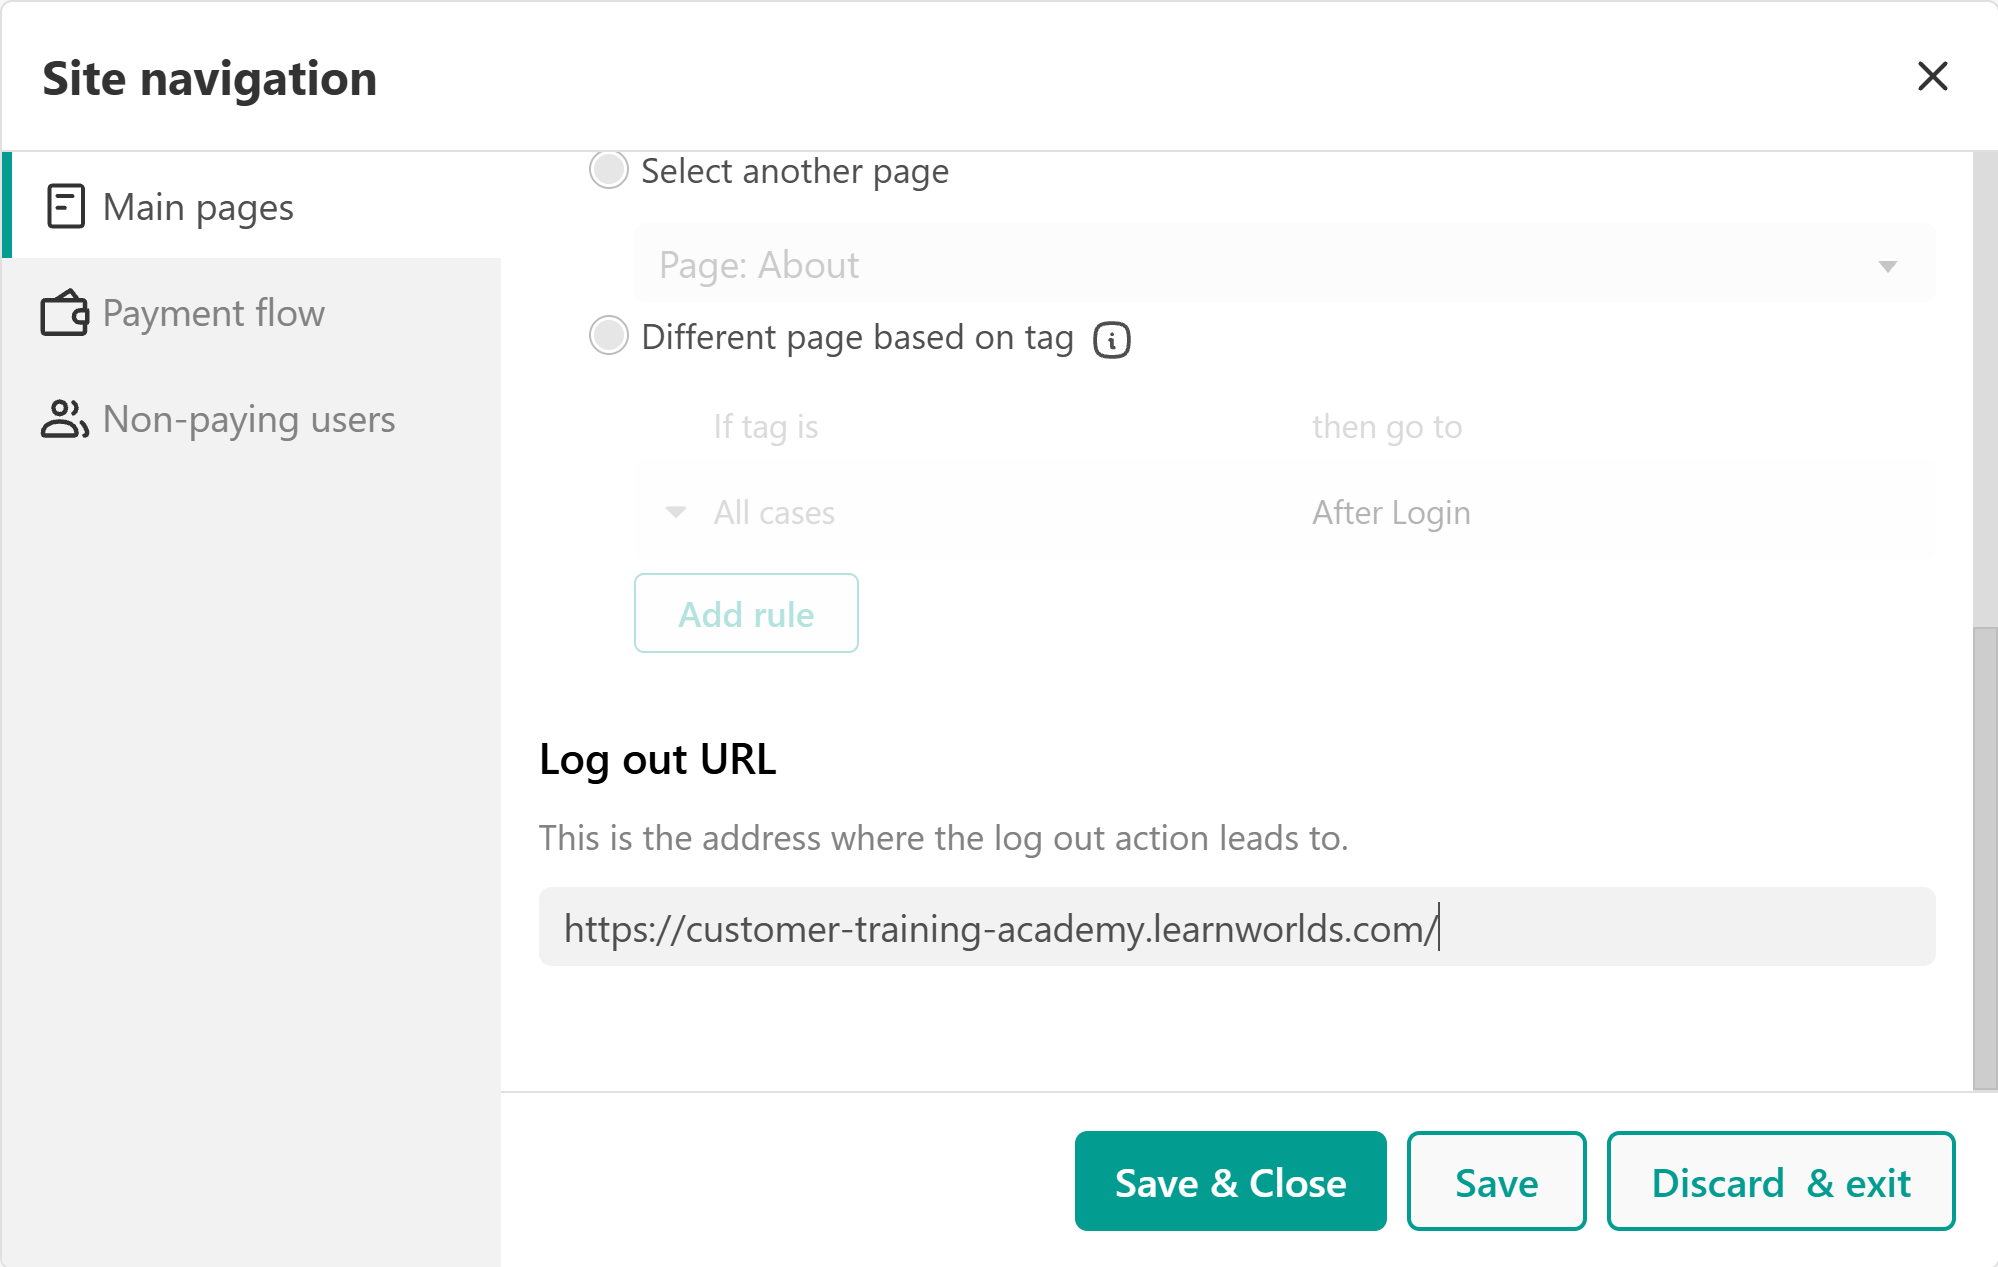Click Discard & exit
The image size is (1998, 1267).
click(x=1780, y=1182)
